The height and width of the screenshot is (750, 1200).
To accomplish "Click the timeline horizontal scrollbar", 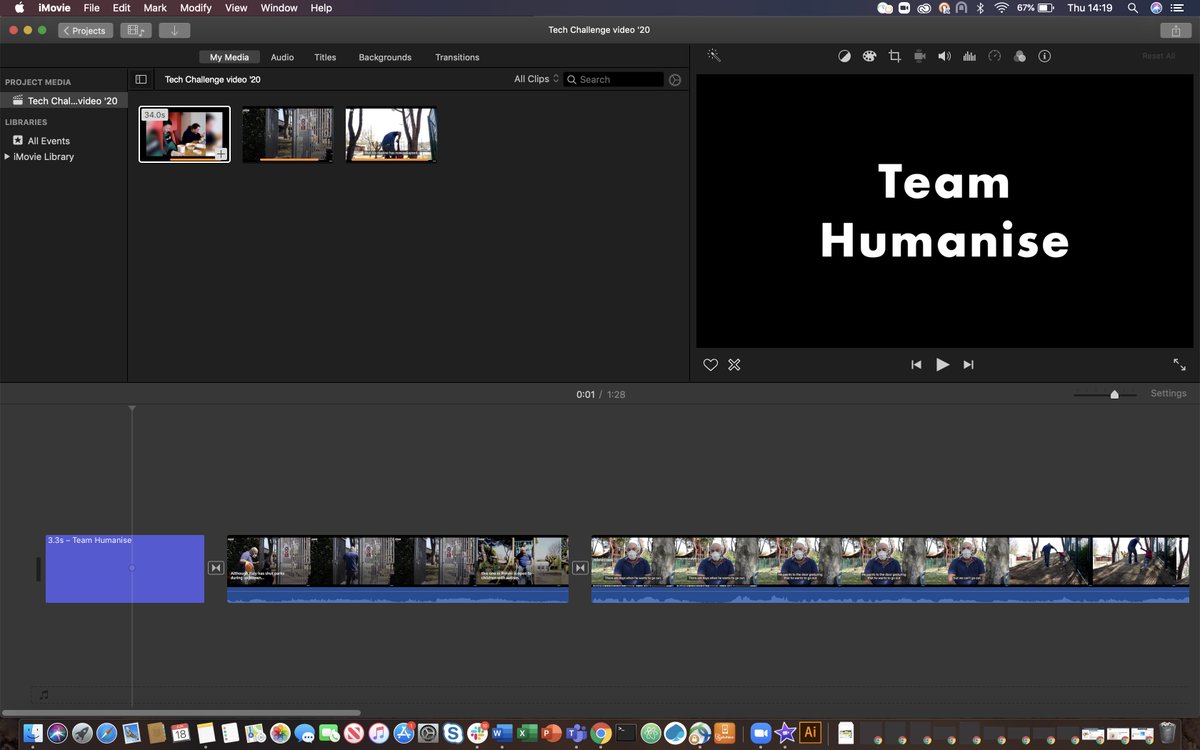I will [x=181, y=713].
